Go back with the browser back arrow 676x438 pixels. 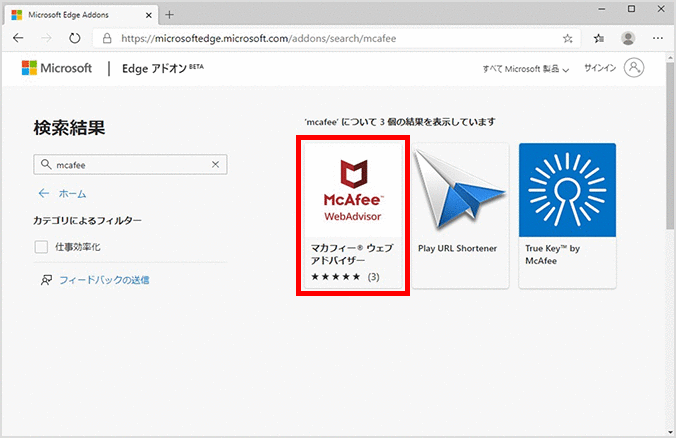coord(18,38)
